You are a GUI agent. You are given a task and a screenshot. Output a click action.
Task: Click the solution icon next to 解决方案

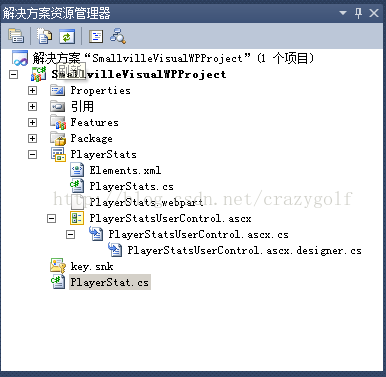coord(20,58)
